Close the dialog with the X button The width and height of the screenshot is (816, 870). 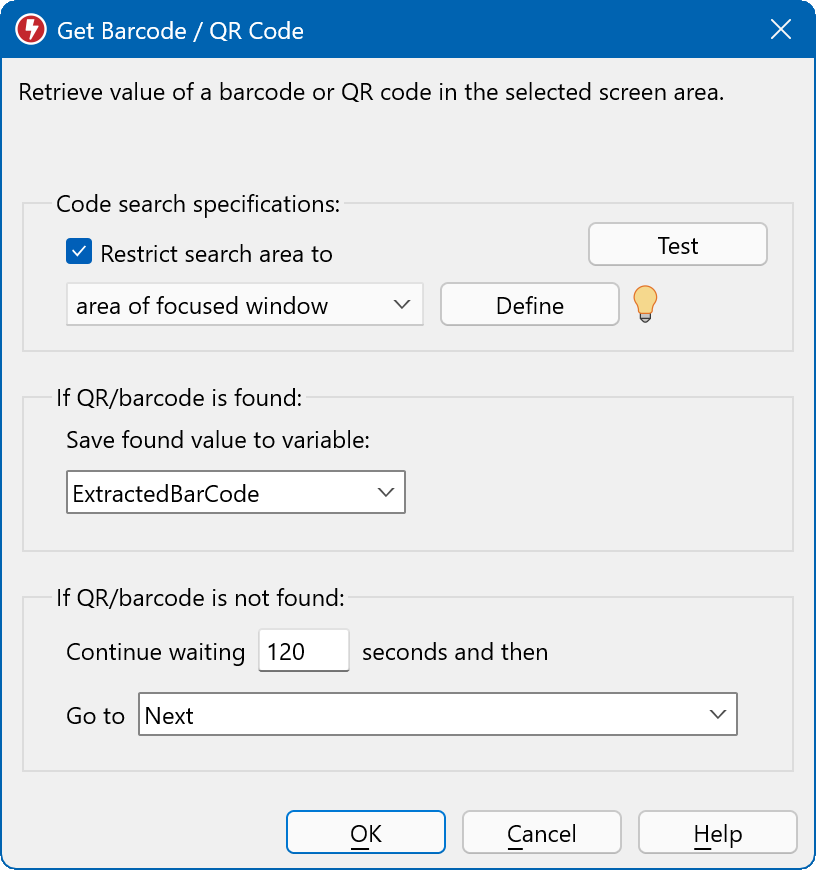(x=781, y=29)
